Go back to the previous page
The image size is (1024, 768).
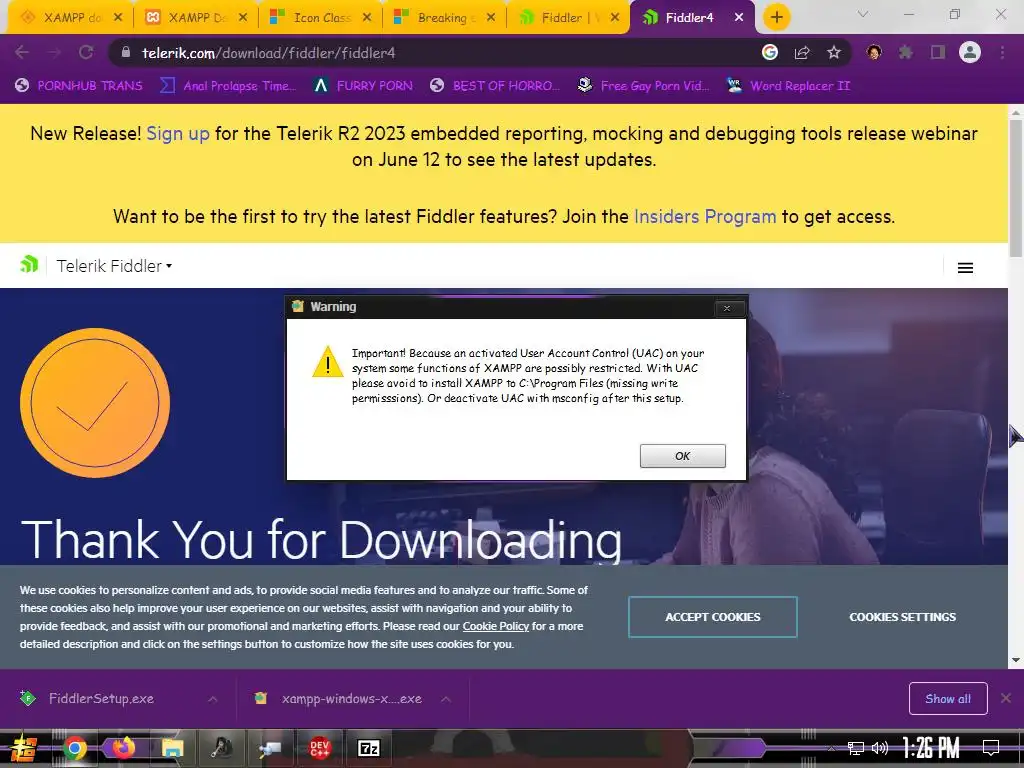[22, 53]
